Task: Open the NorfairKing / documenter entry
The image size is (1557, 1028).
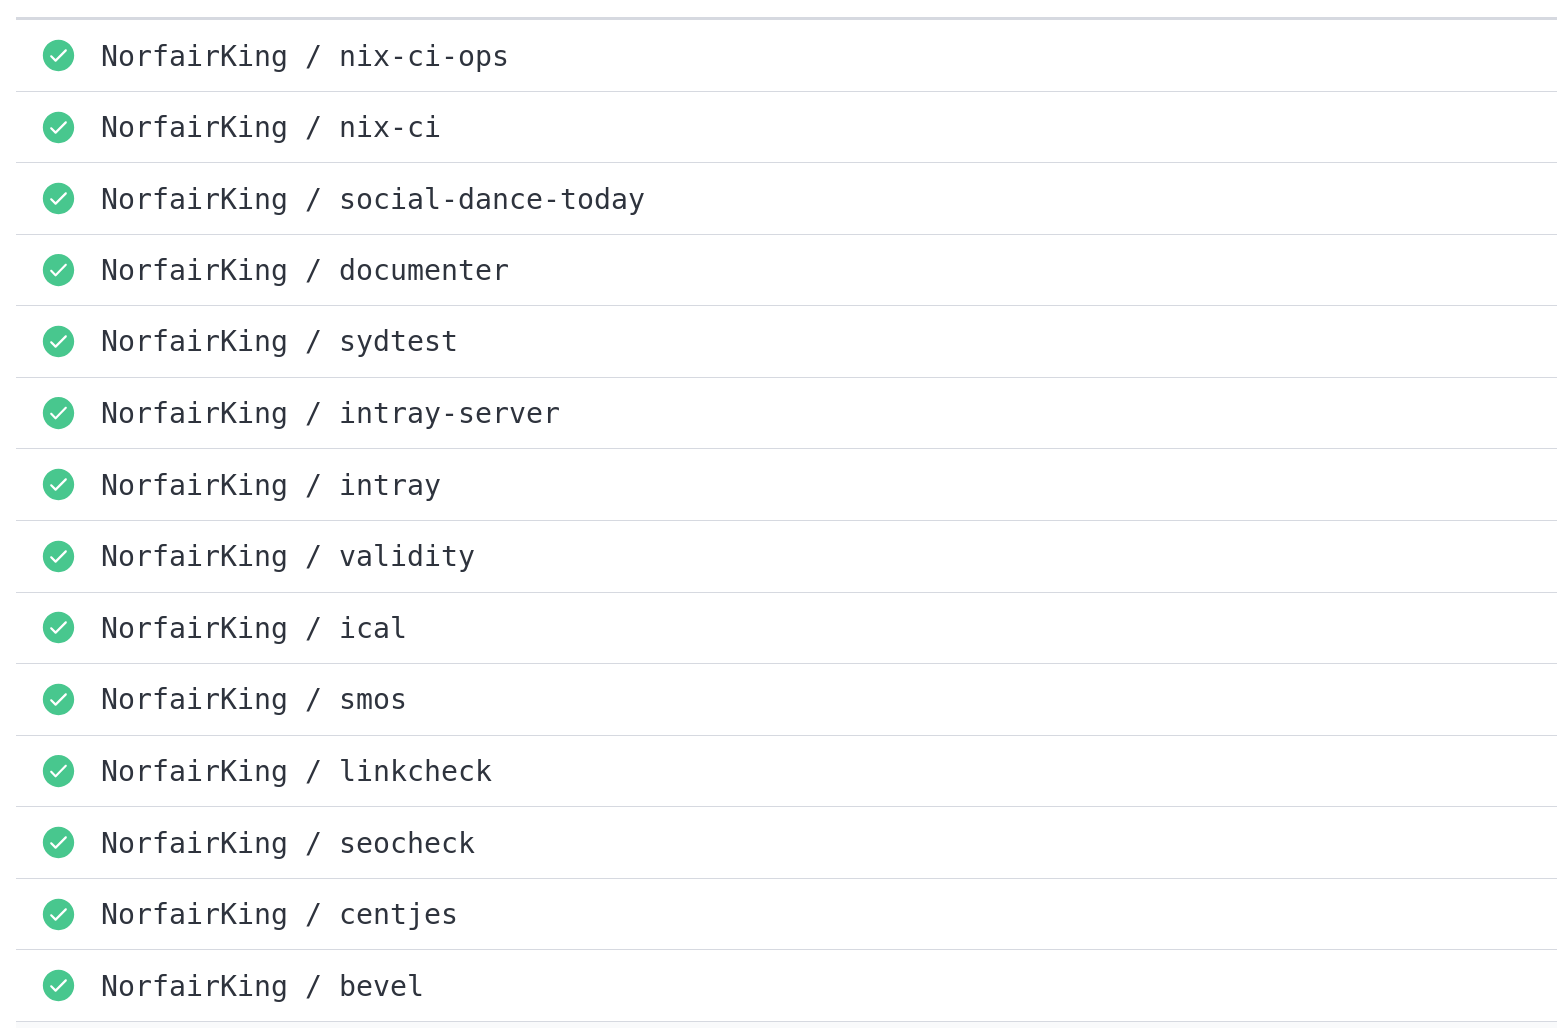Action: [304, 270]
